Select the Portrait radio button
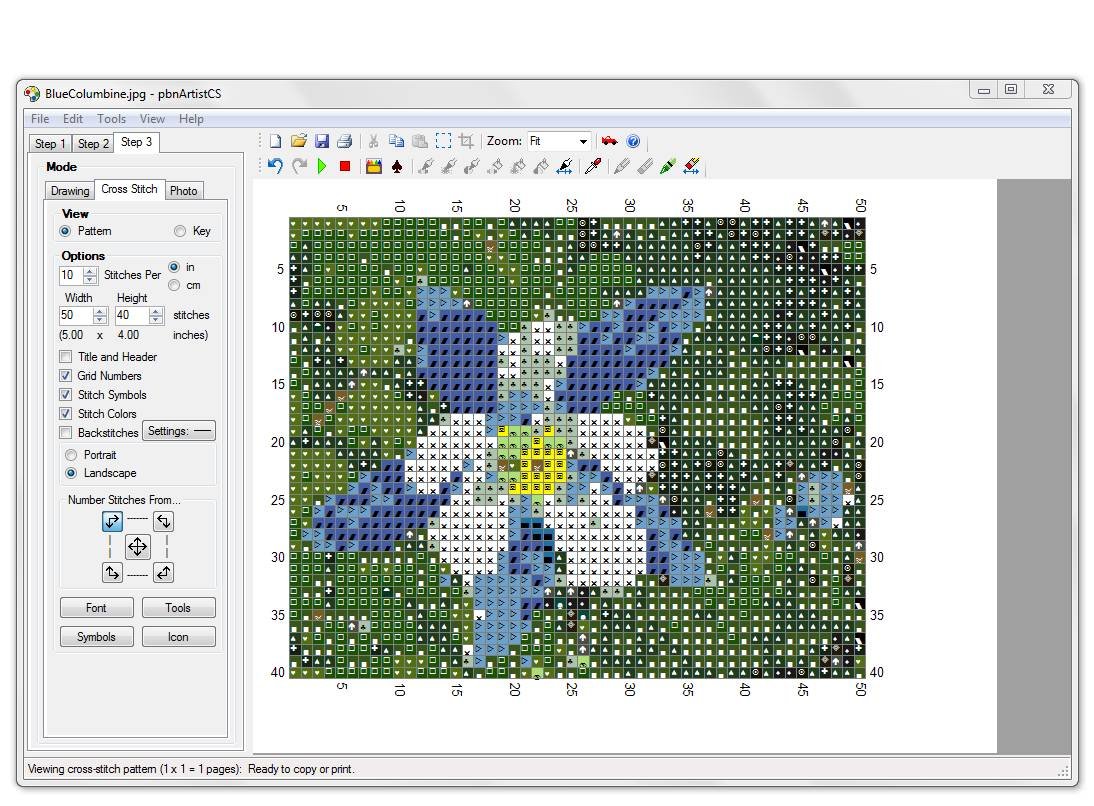The height and width of the screenshot is (806, 1094). tap(71, 454)
